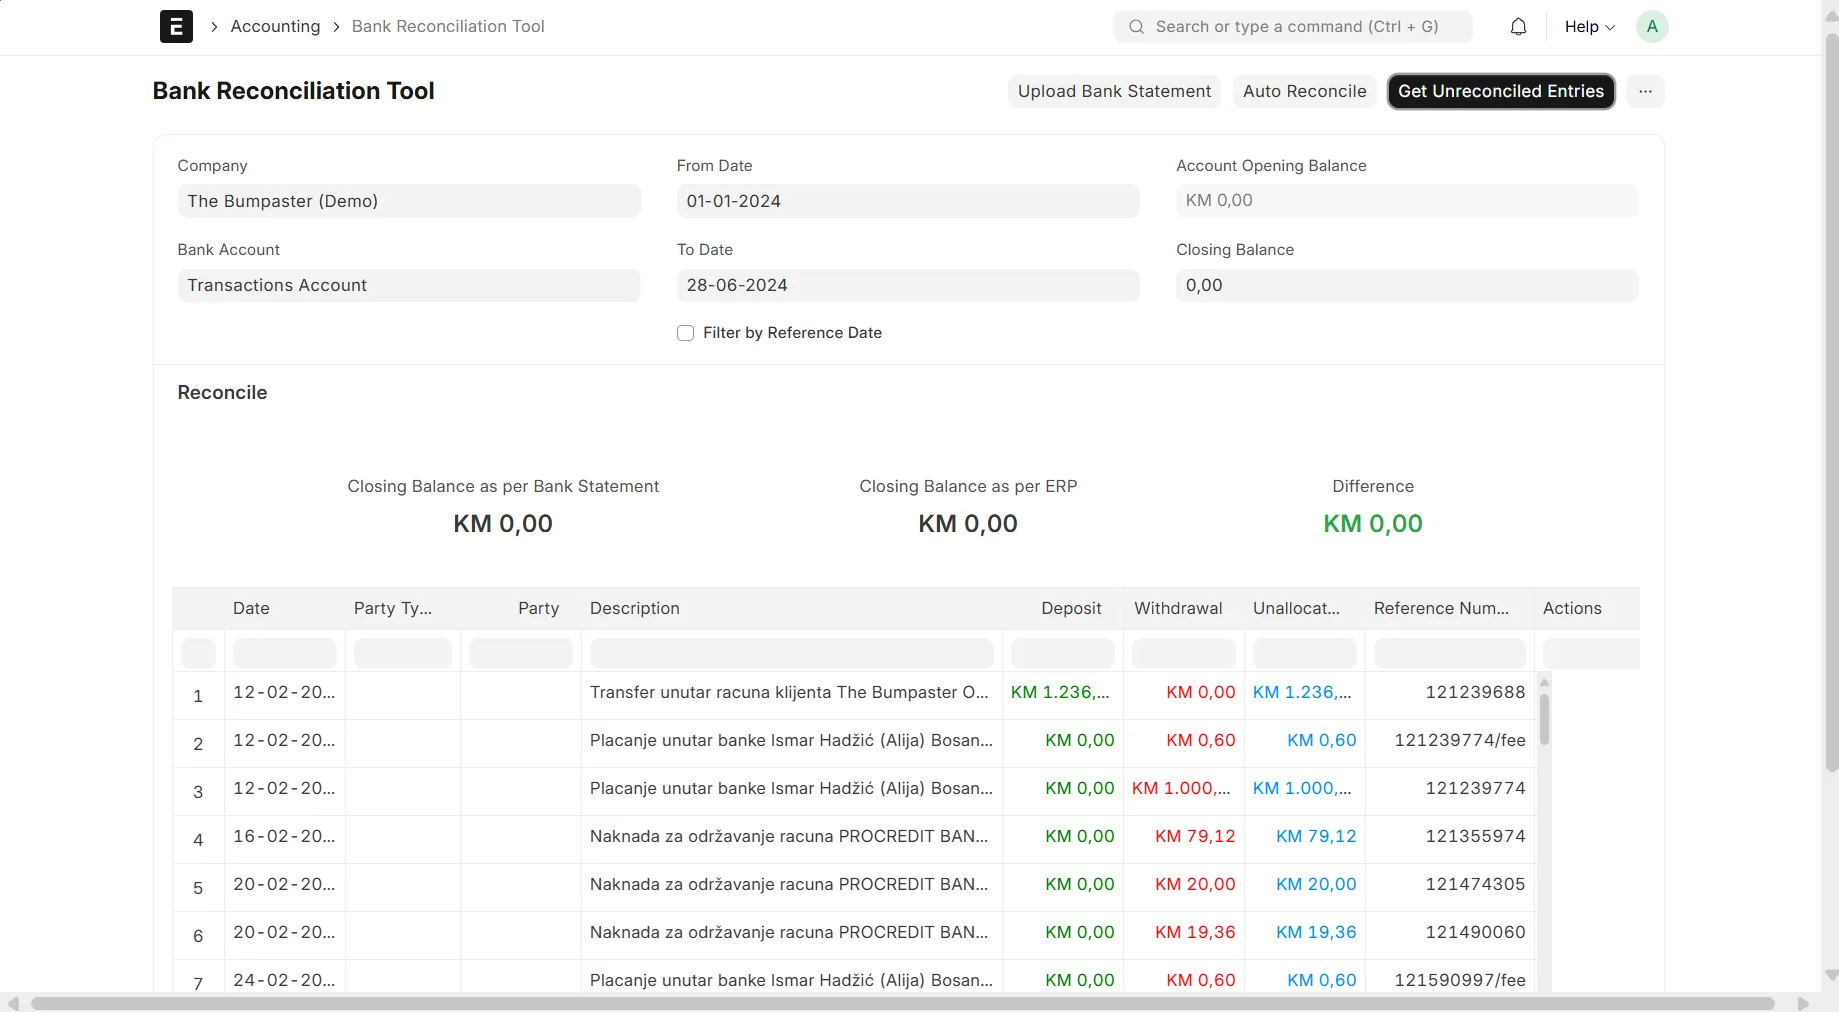
Task: Click the table vertical scrollbar thumb
Action: (x=1544, y=720)
